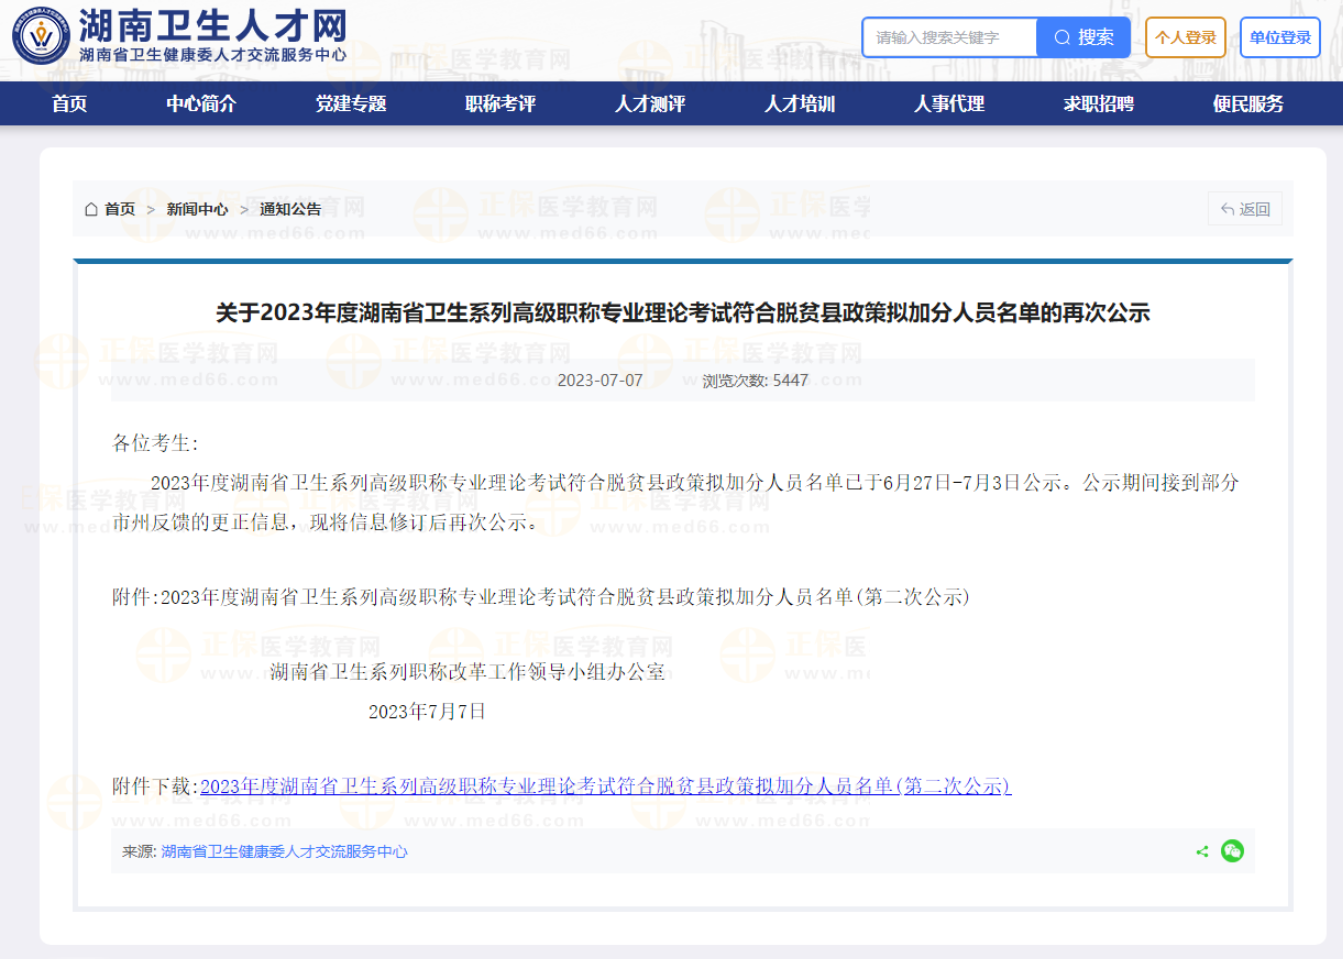
Task: Type in the keyword search field
Action: (x=949, y=37)
